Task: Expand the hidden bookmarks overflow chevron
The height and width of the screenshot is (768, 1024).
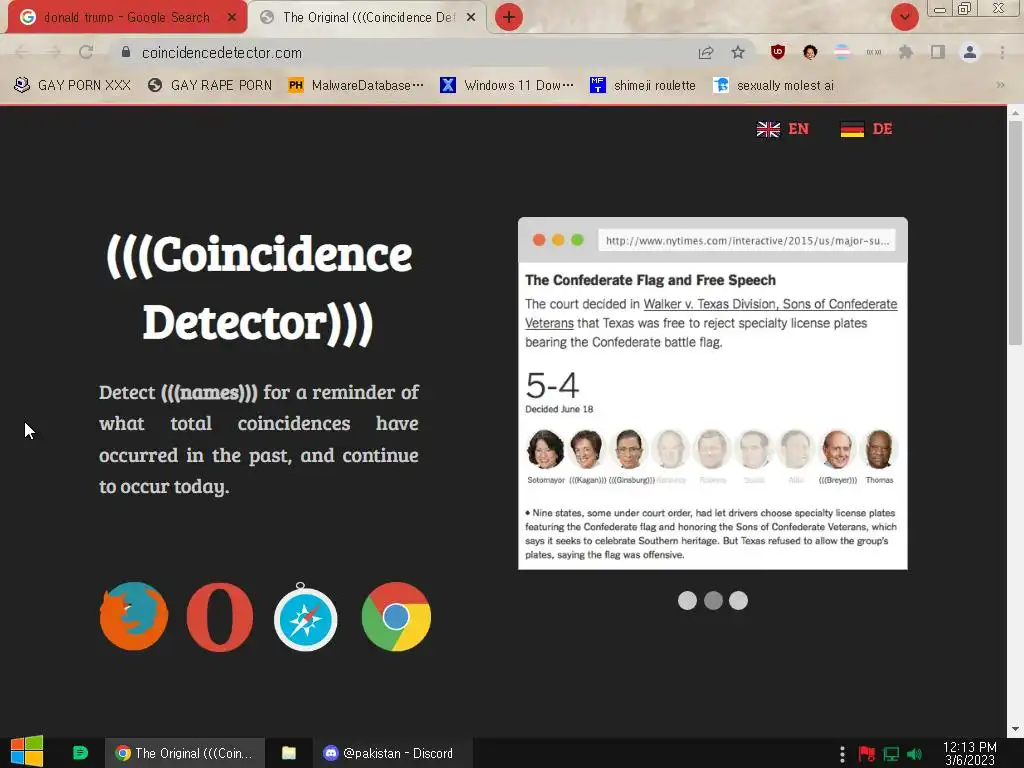Action: 1000,85
